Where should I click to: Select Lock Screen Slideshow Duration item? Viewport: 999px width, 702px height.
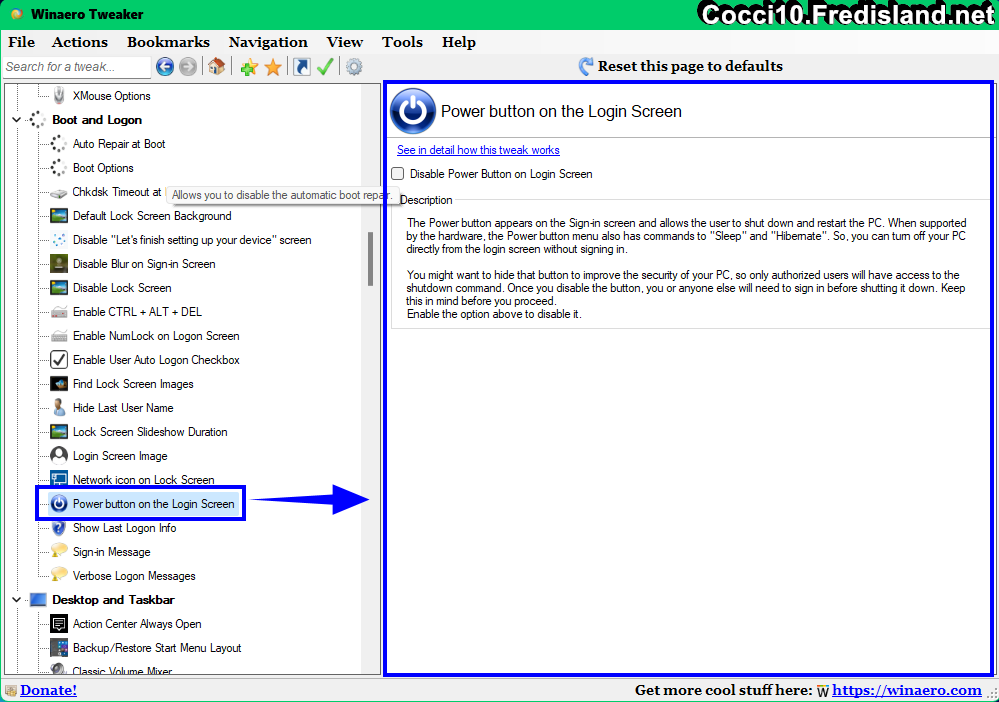[x=150, y=432]
